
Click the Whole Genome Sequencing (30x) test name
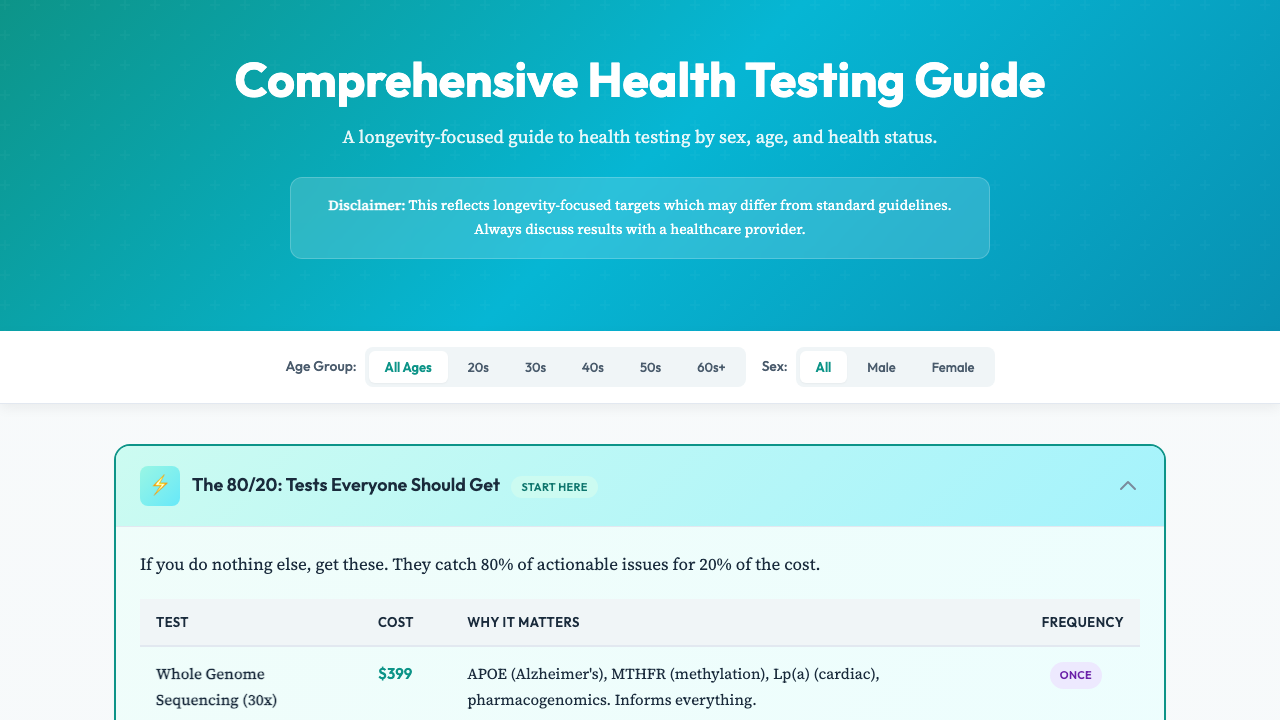tap(216, 687)
